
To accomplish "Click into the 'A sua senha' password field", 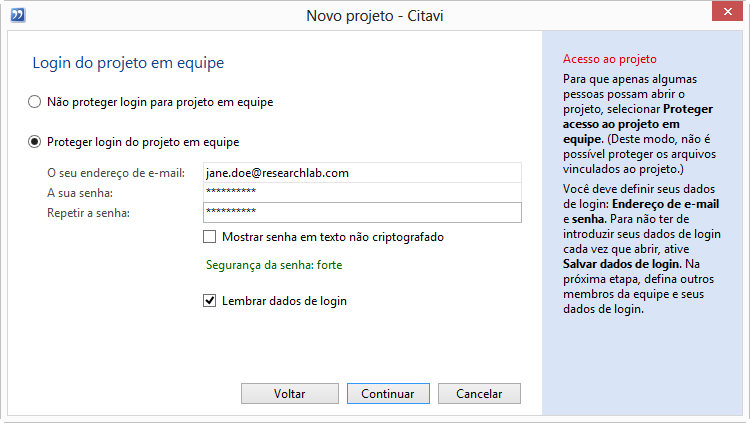I will [362, 192].
